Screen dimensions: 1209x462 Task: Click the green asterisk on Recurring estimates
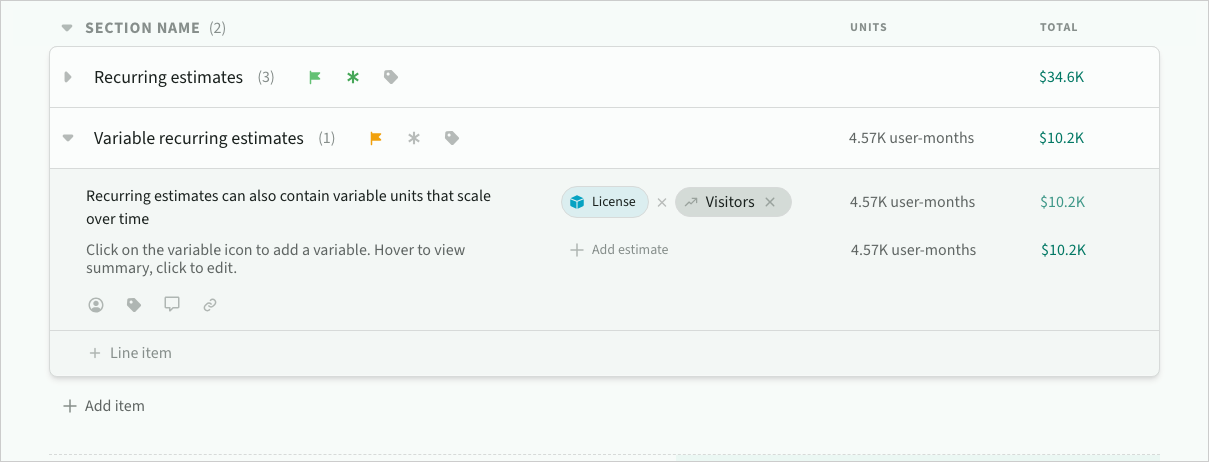pyautogui.click(x=352, y=77)
